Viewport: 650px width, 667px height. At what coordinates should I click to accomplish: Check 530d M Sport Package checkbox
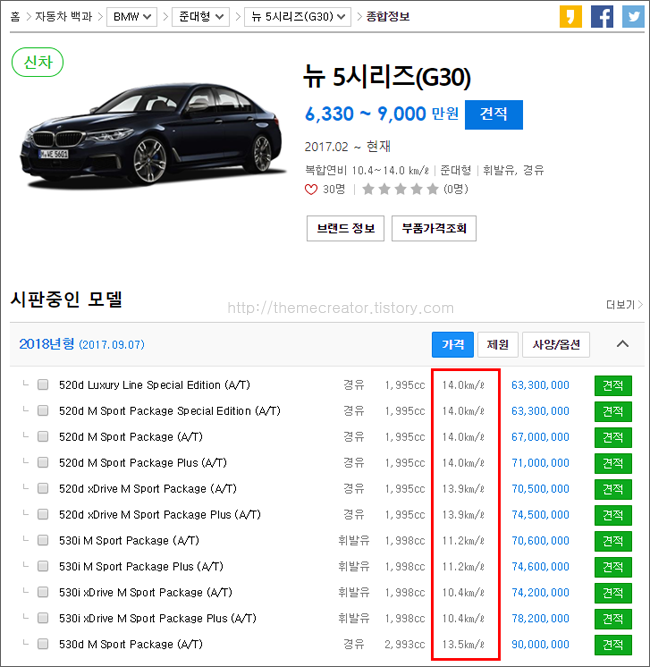coord(43,644)
